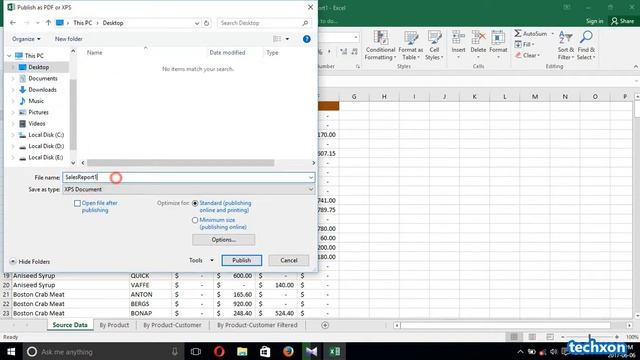The image size is (640, 360).
Task: Select Minimum size optimization radio button
Action: pyautogui.click(x=195, y=220)
